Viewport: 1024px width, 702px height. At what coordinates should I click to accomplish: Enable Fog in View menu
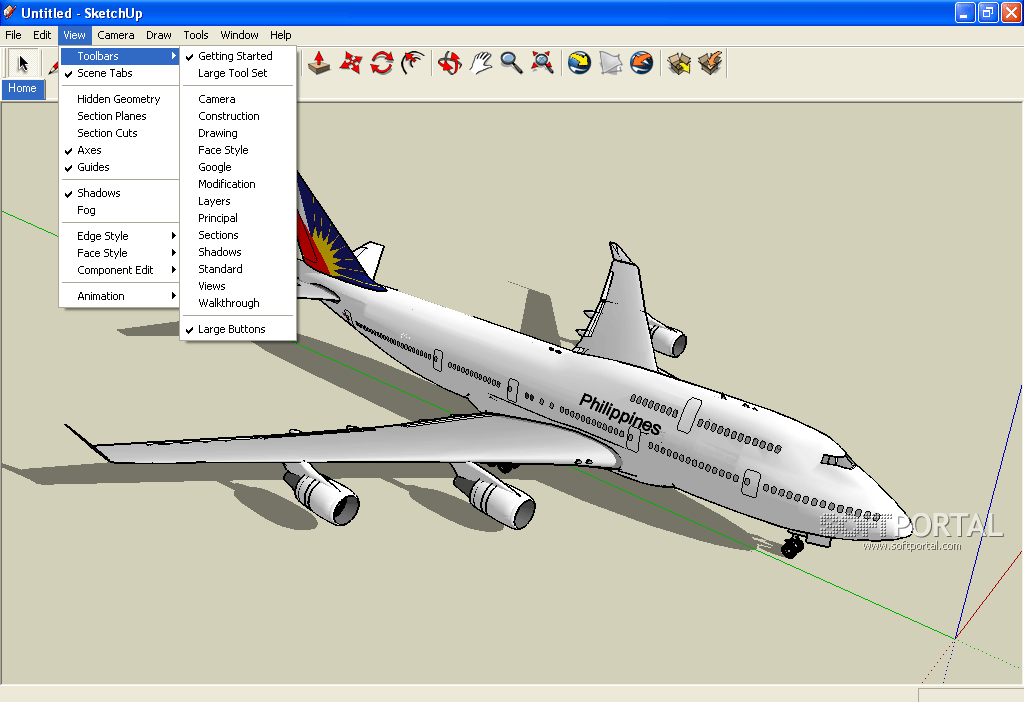pos(120,210)
